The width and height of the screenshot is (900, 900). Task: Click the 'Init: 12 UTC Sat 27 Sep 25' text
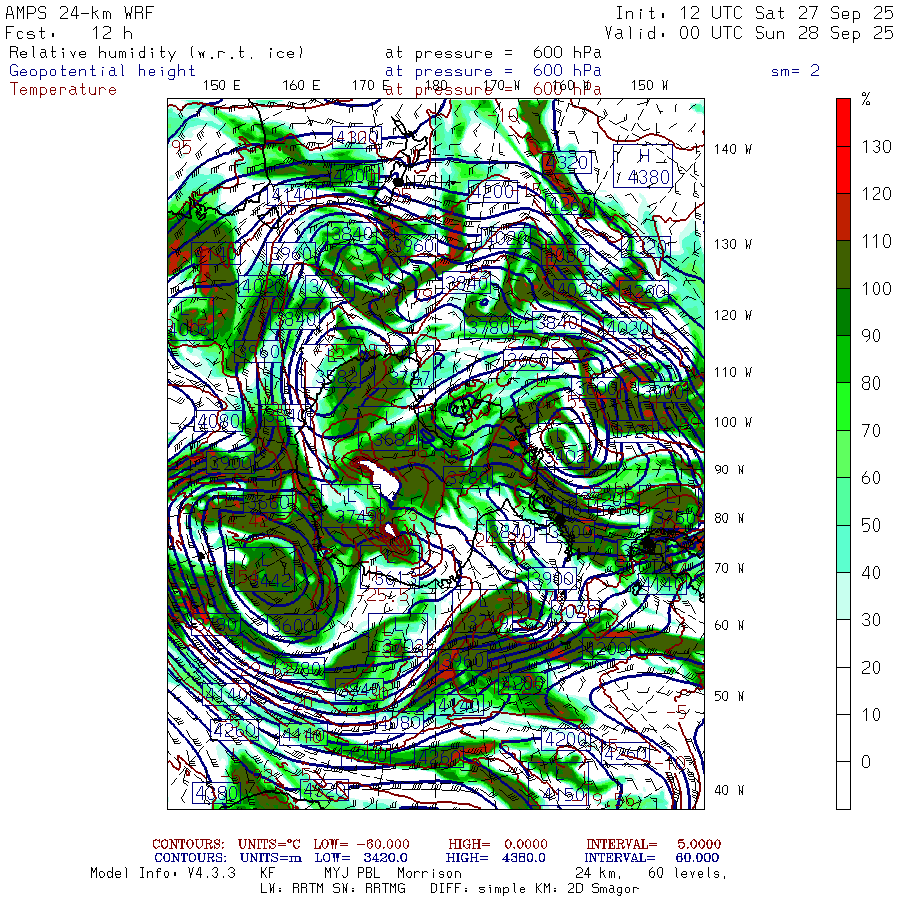[x=754, y=13]
